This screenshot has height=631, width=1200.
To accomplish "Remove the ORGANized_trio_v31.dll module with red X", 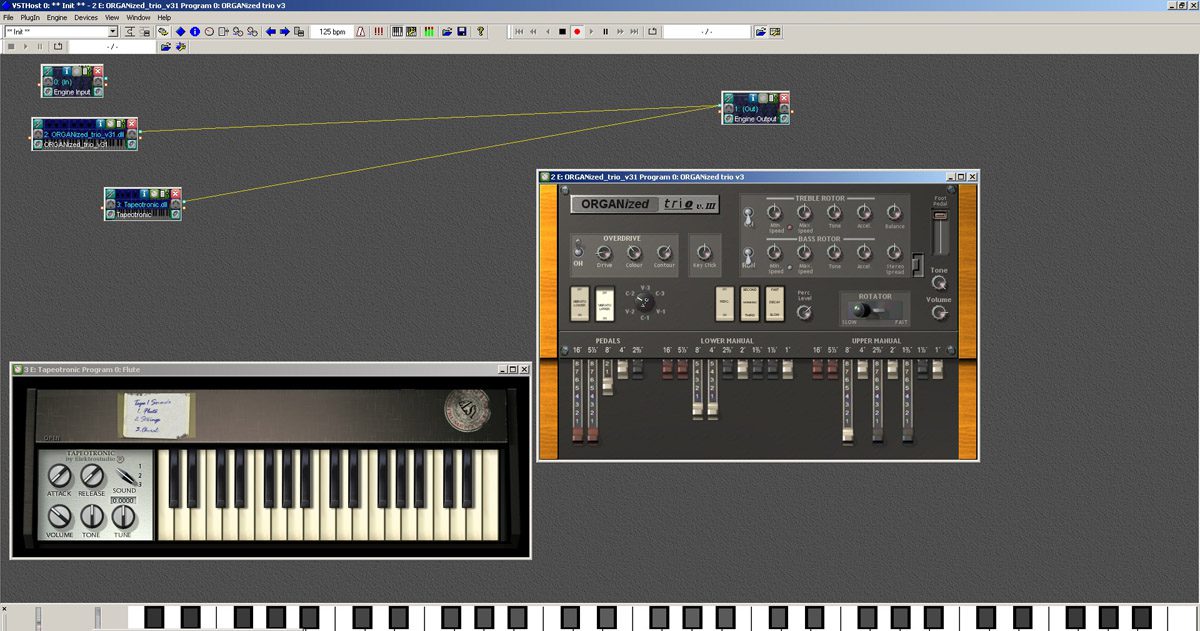I will tap(132, 124).
